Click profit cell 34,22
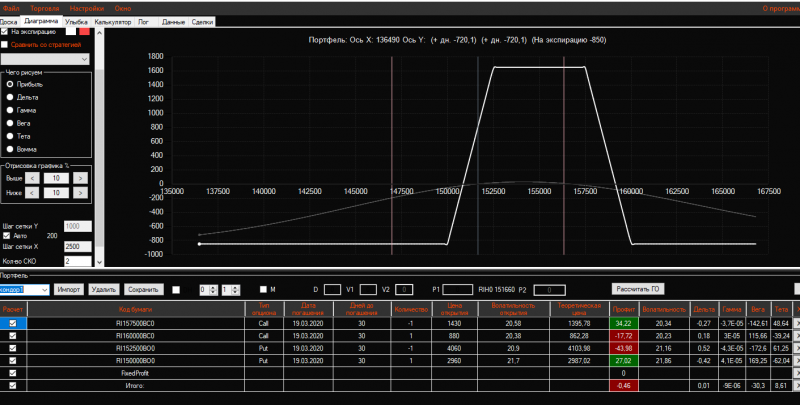The image size is (800, 405). click(623, 323)
